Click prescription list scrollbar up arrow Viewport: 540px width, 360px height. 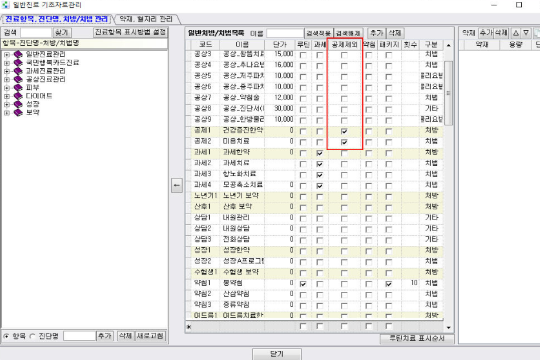(448, 45)
